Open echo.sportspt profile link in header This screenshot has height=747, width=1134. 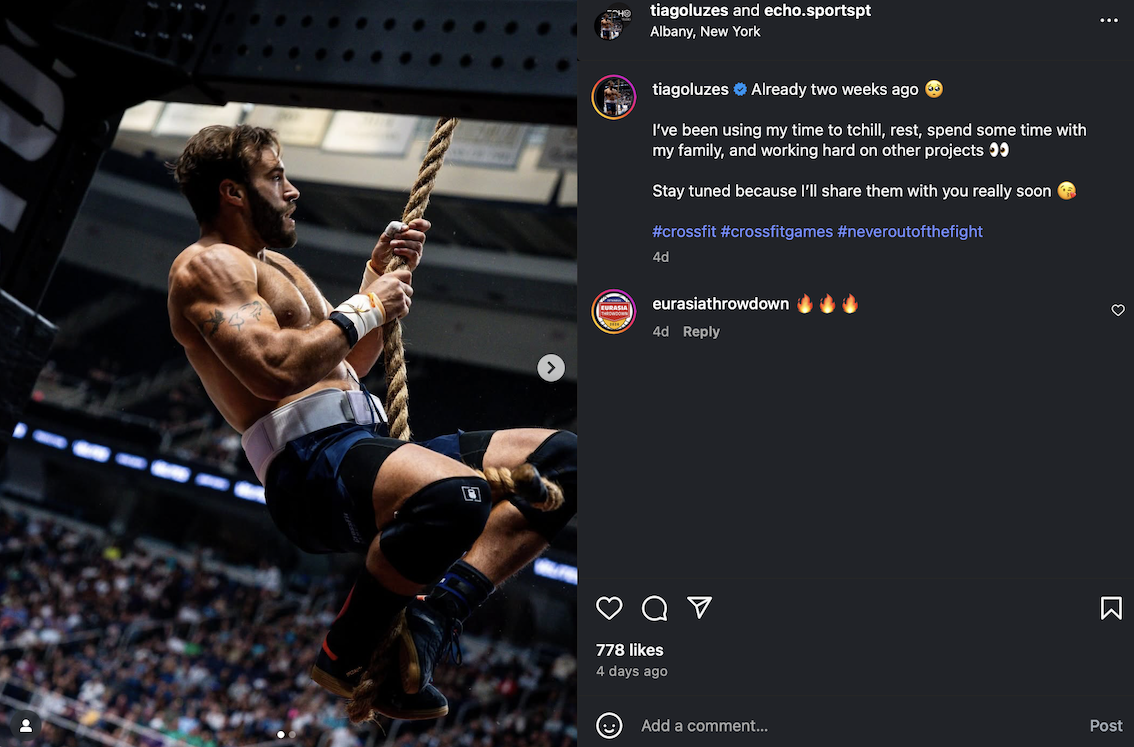coord(818,11)
